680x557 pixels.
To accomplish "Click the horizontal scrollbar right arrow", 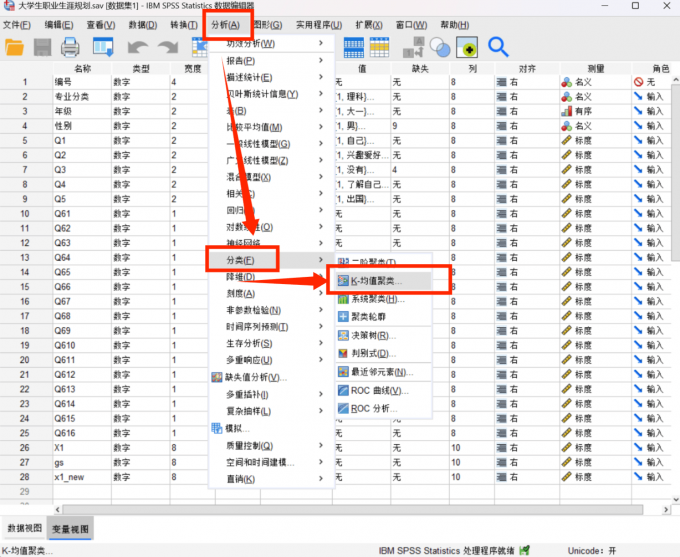I will (x=666, y=509).
